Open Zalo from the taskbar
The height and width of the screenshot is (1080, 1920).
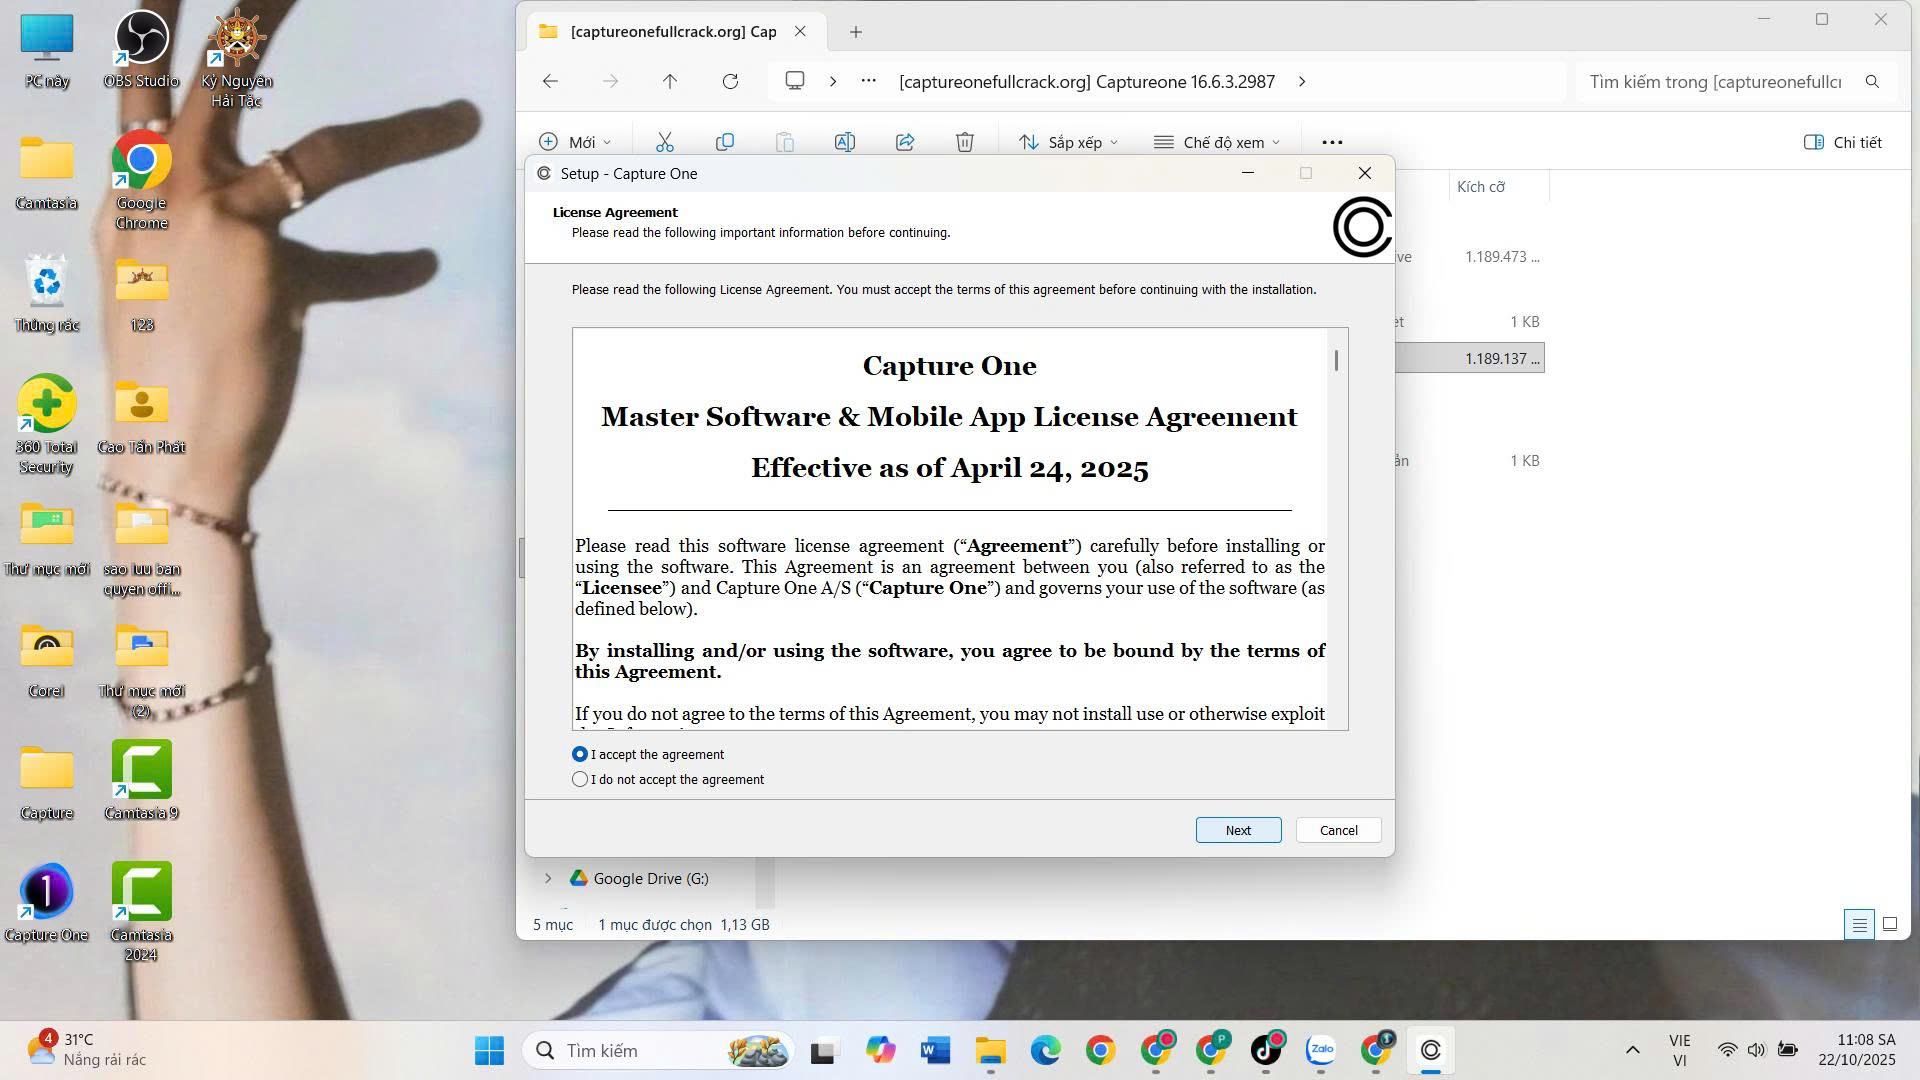tap(1321, 1050)
